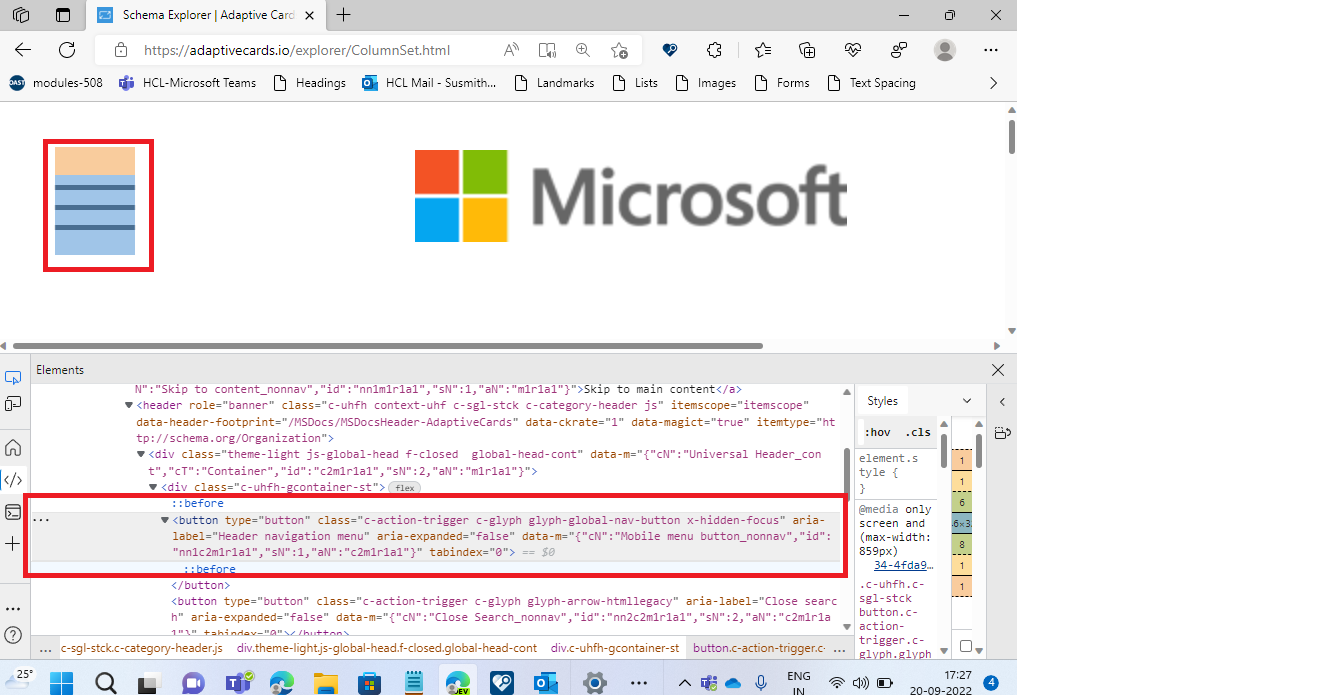Open a new tab with plus button
The height and width of the screenshot is (695, 1344).
click(344, 15)
